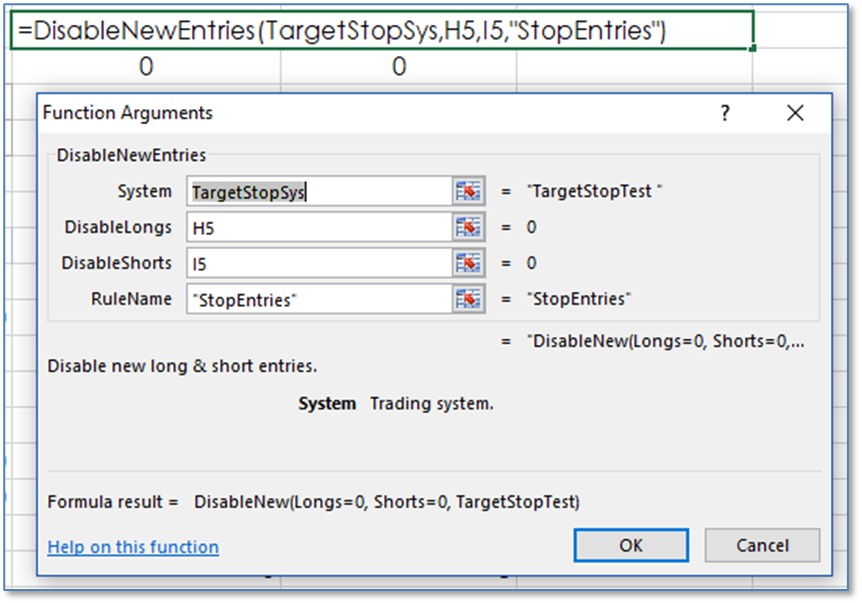The width and height of the screenshot is (862, 603).
Task: Collapse dialog using DisableLongs range picker icon
Action: pos(467,227)
